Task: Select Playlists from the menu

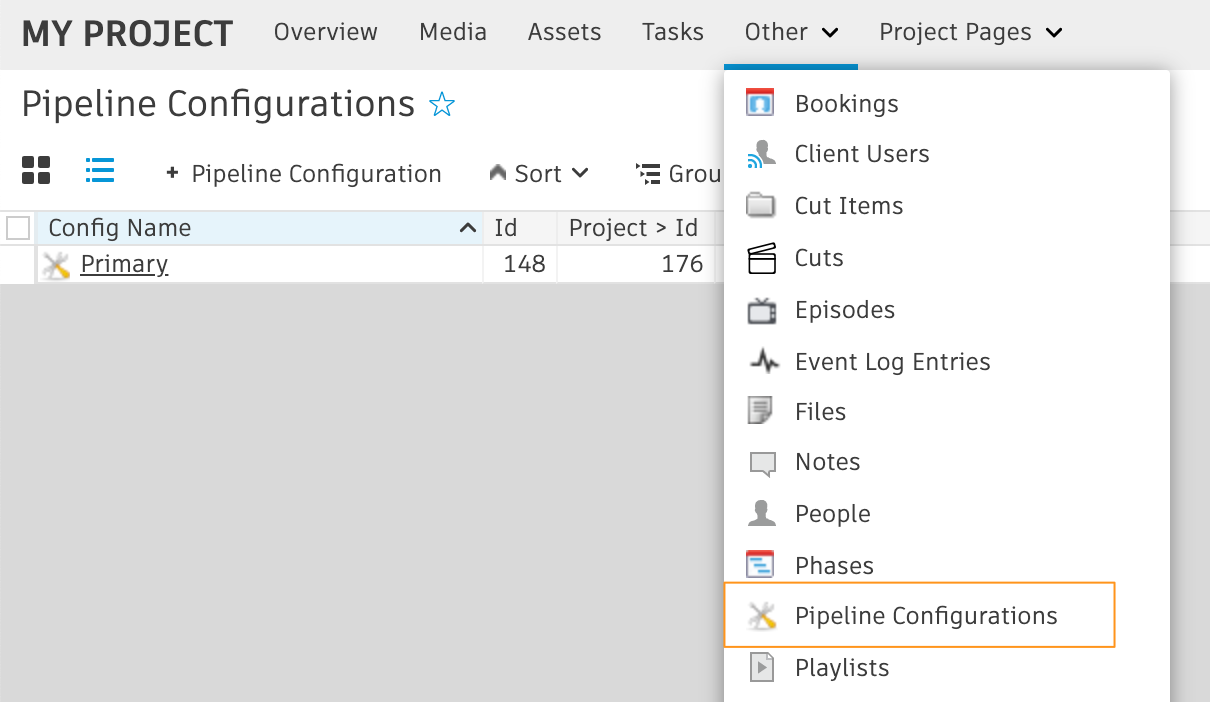Action: coord(841,668)
